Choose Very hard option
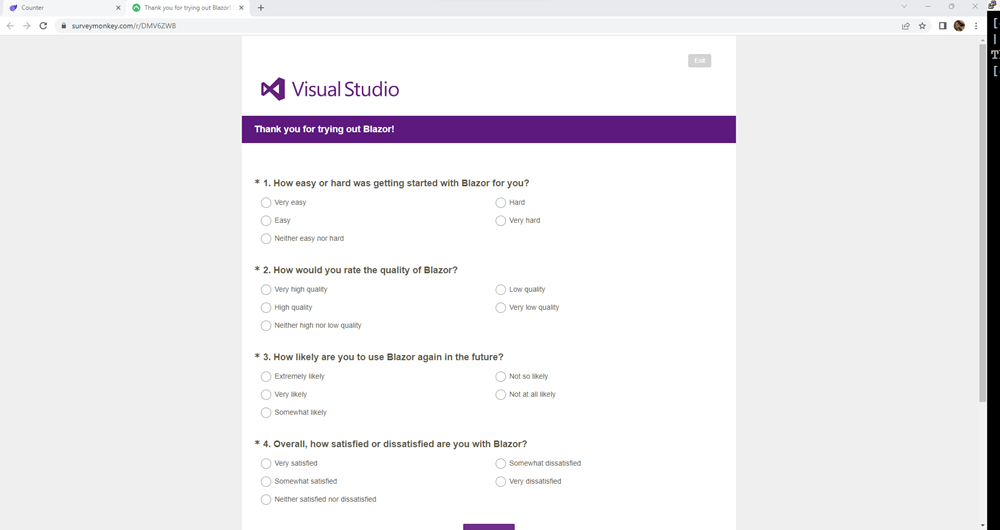Viewport: 1000px width, 530px height. point(501,221)
